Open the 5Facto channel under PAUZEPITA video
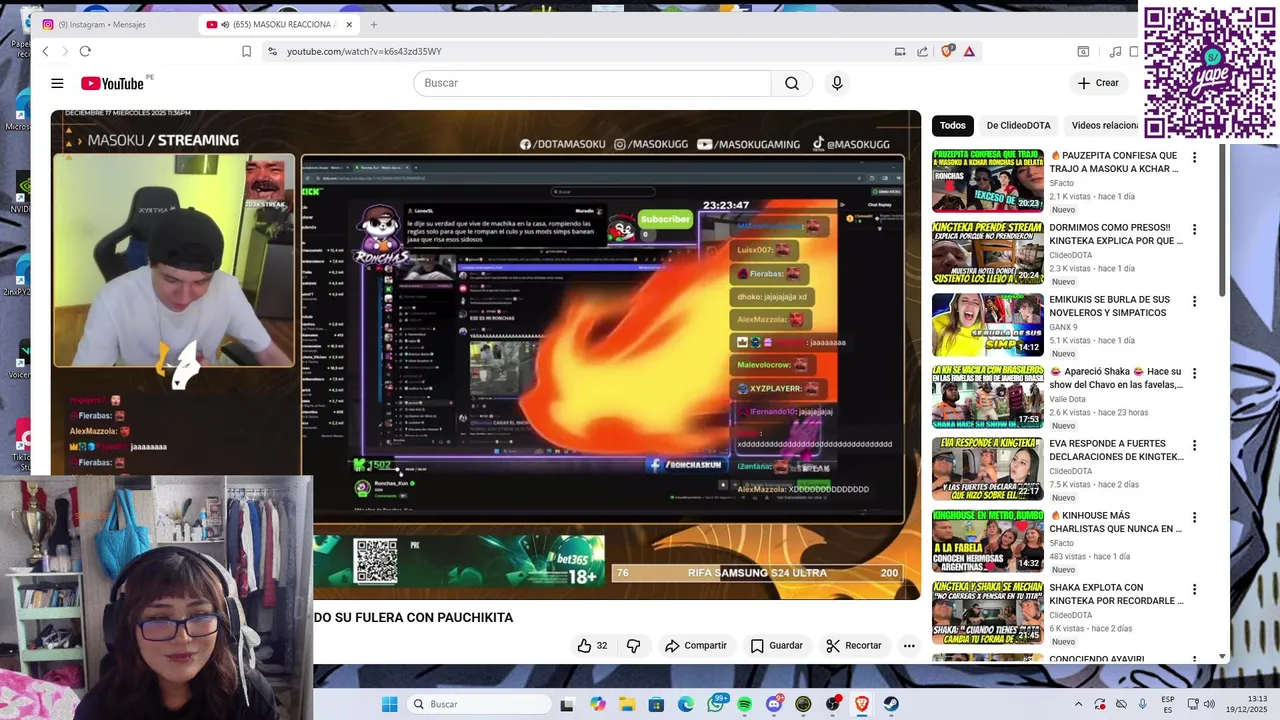The width and height of the screenshot is (1280, 720). tap(1061, 183)
